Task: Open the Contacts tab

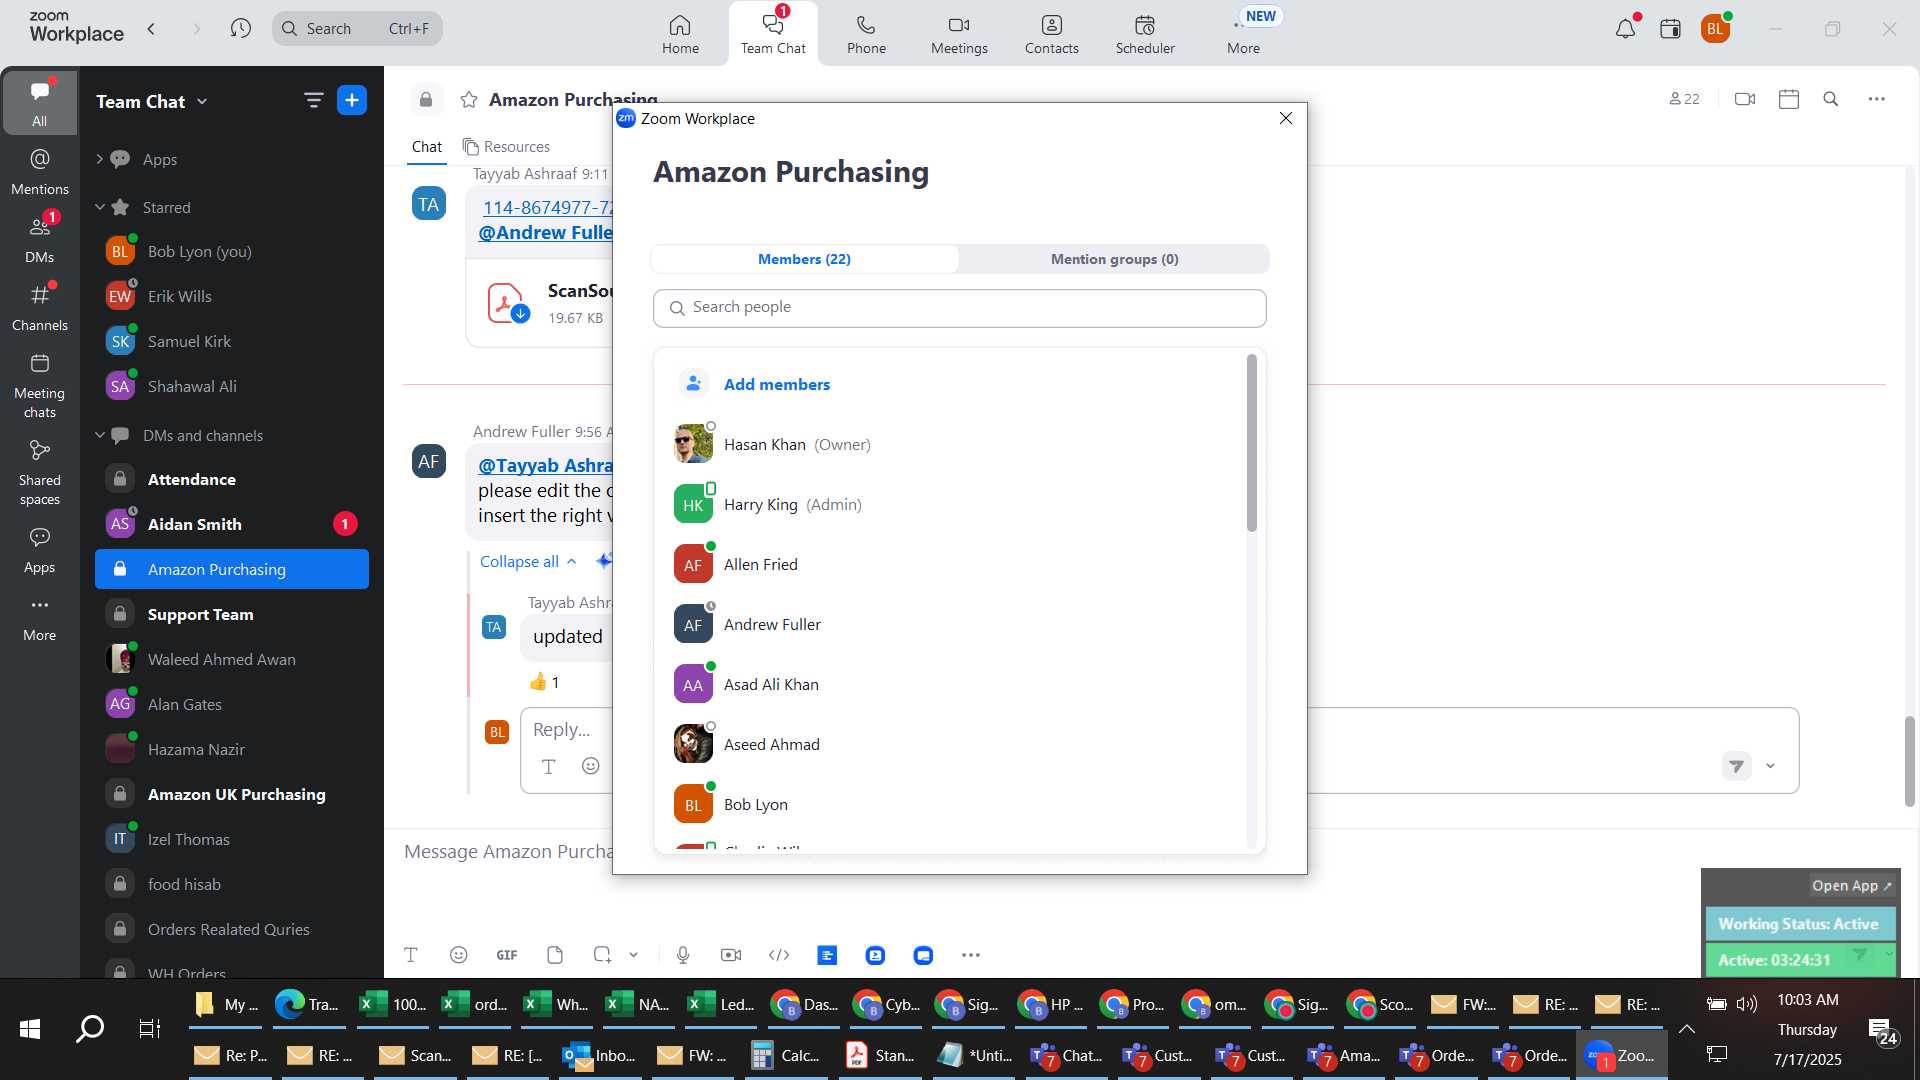Action: [x=1051, y=34]
